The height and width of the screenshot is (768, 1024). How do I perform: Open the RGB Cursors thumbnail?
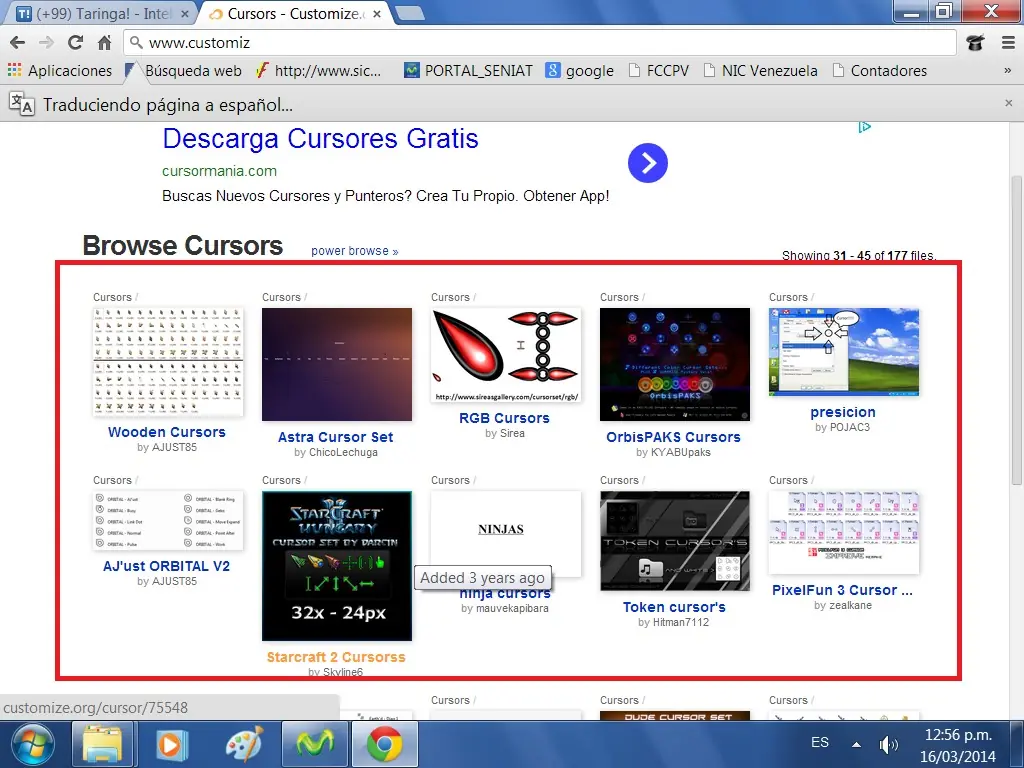point(506,355)
